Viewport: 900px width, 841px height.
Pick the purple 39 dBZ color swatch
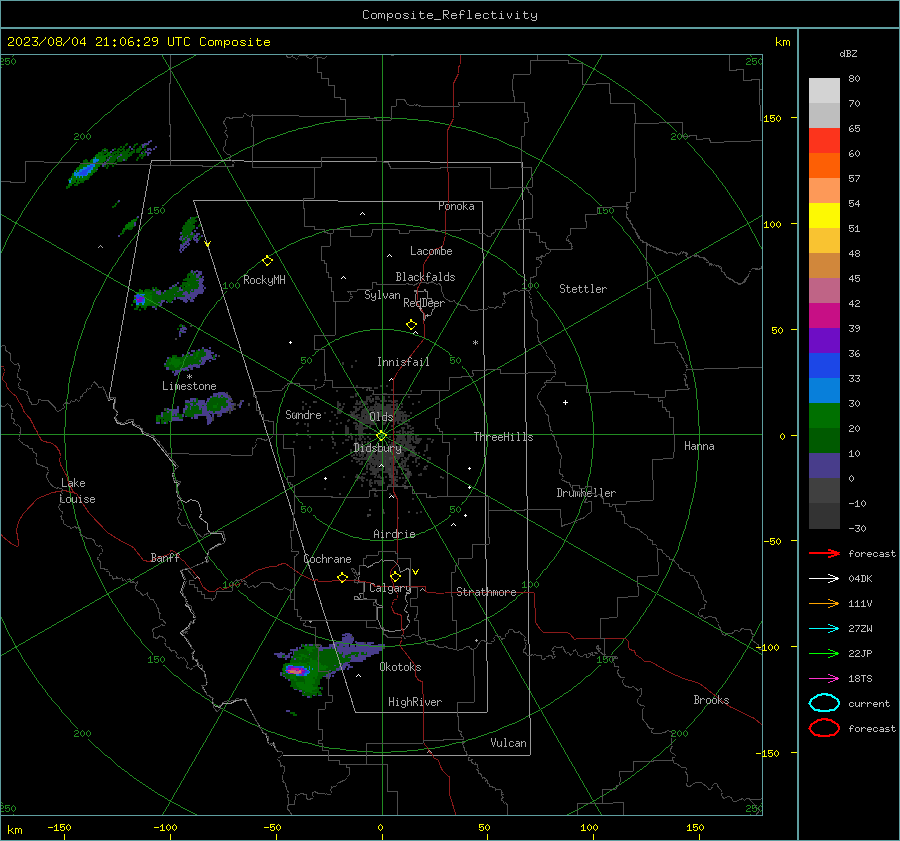pyautogui.click(x=824, y=341)
